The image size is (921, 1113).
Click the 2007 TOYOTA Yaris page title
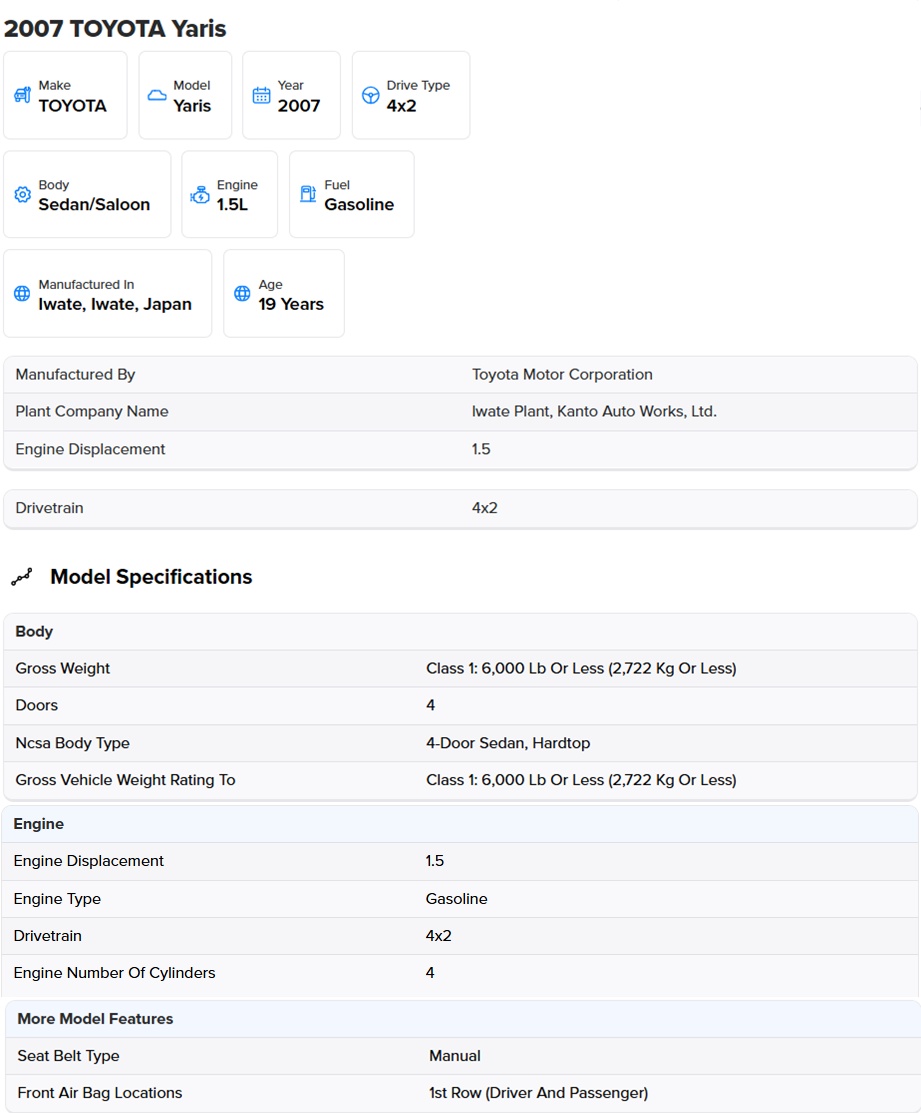(x=115, y=28)
